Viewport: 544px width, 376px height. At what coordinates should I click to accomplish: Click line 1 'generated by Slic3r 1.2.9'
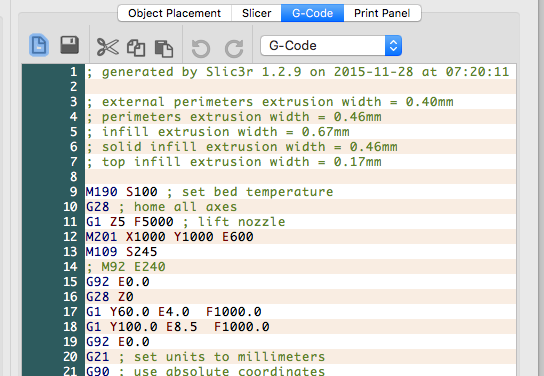tap(298, 72)
